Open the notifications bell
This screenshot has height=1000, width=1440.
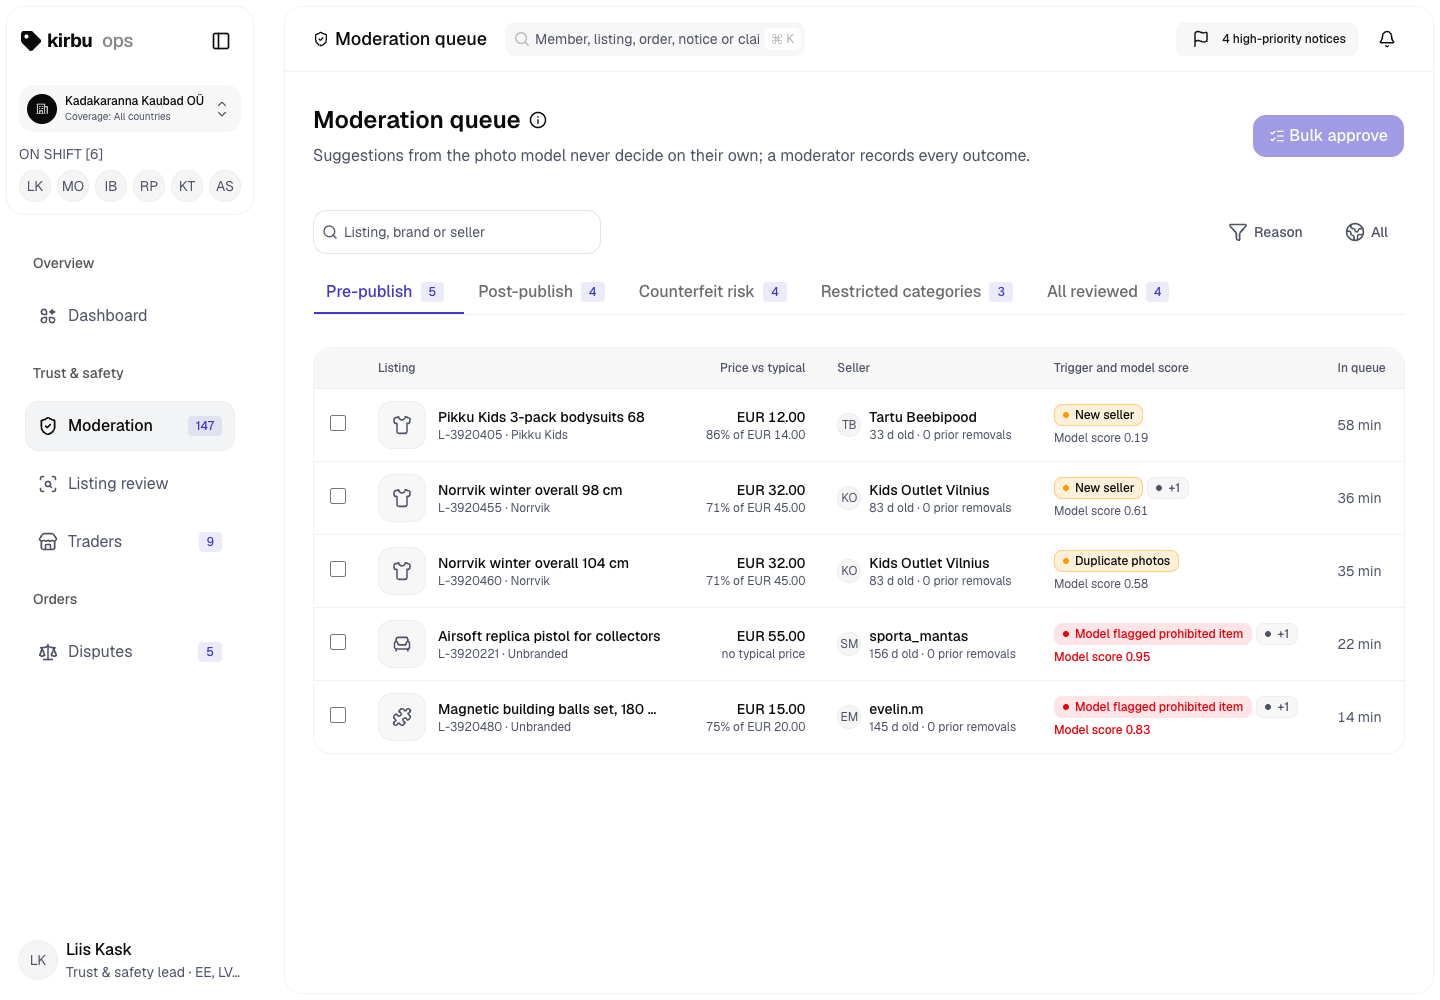click(1387, 39)
